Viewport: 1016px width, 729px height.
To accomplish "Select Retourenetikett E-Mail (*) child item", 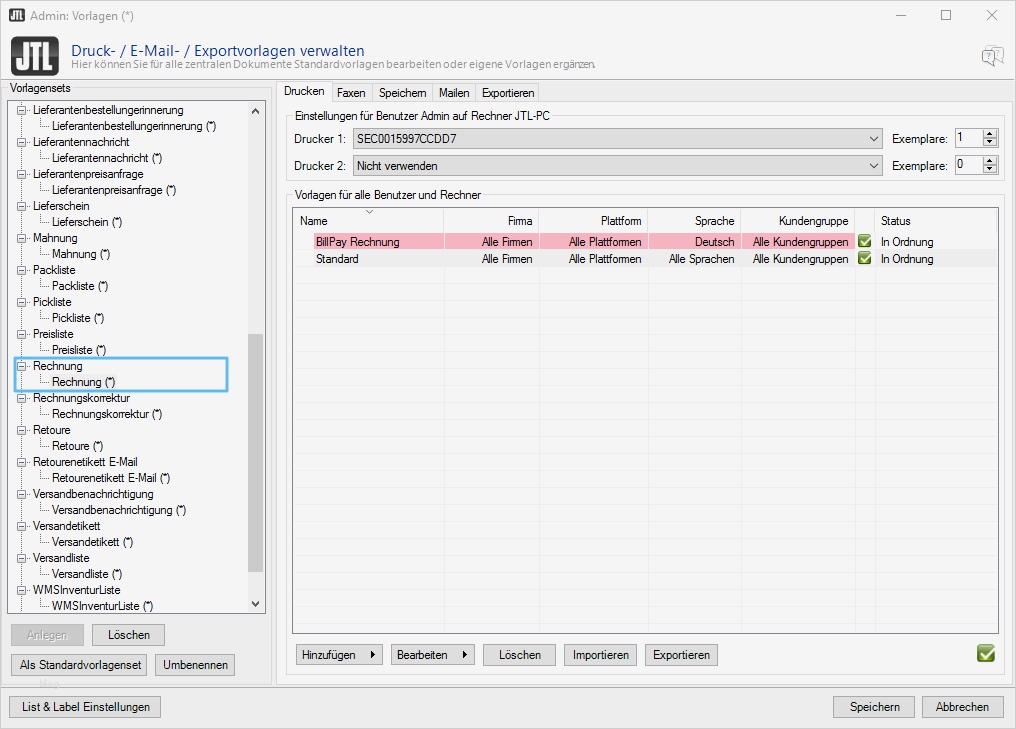I will (x=111, y=478).
